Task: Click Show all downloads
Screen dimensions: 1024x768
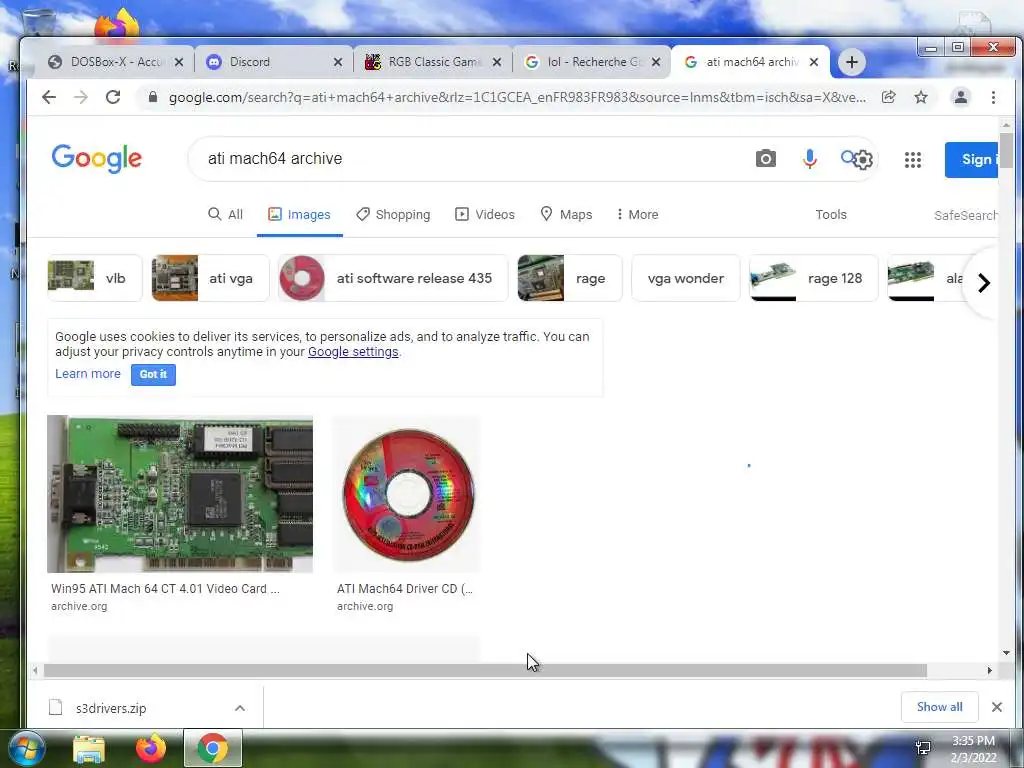Action: pos(939,707)
